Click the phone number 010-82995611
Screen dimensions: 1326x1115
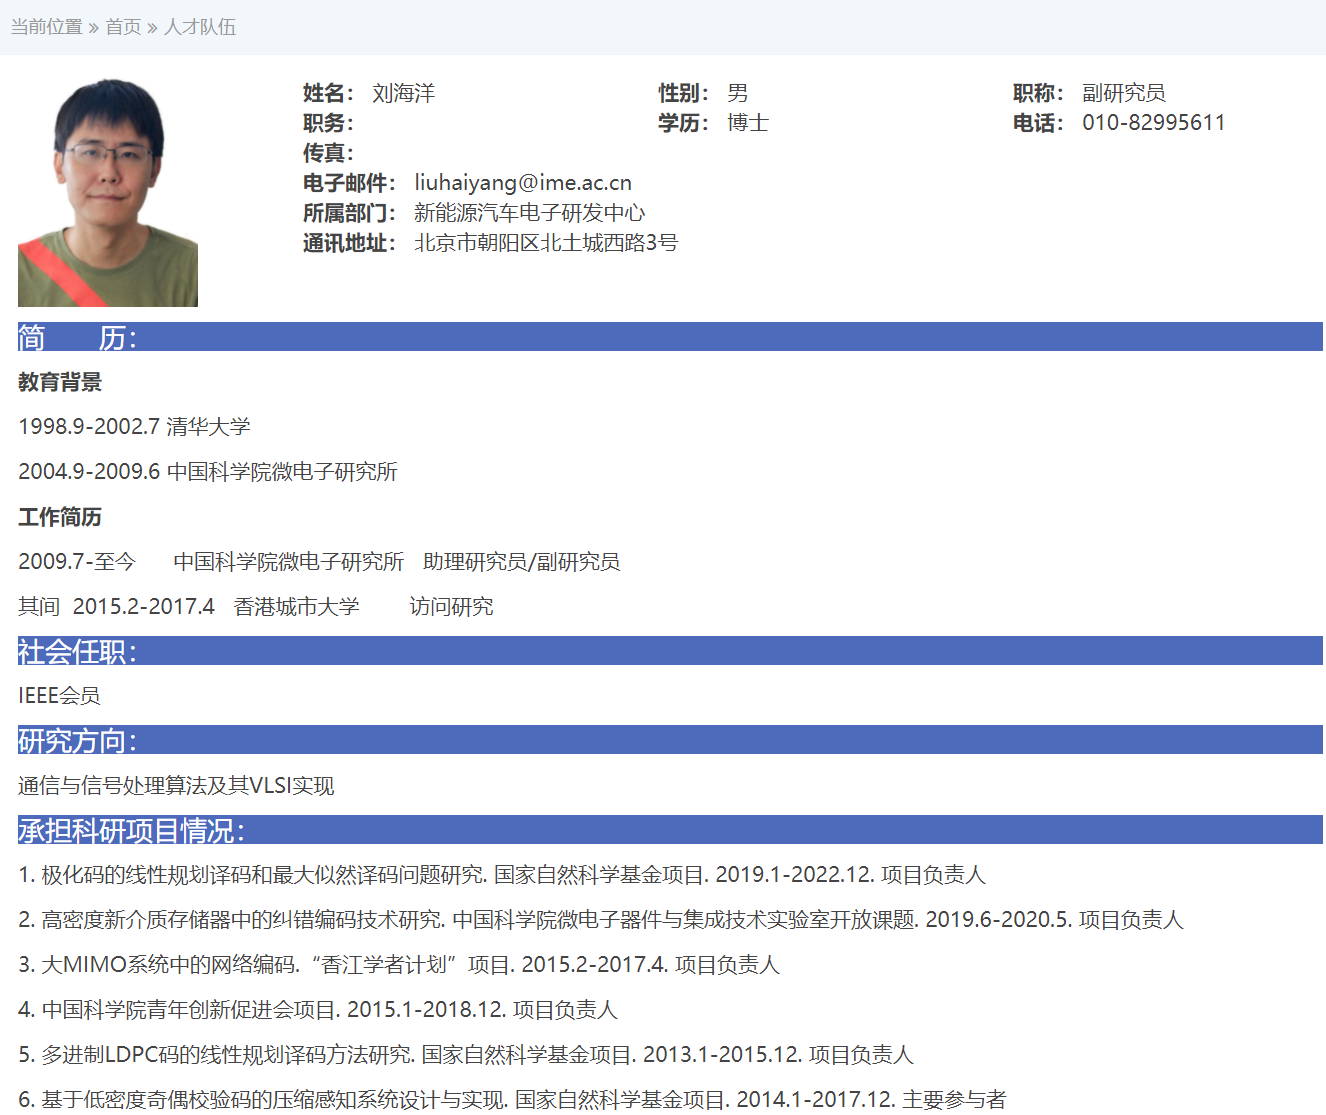point(1153,123)
